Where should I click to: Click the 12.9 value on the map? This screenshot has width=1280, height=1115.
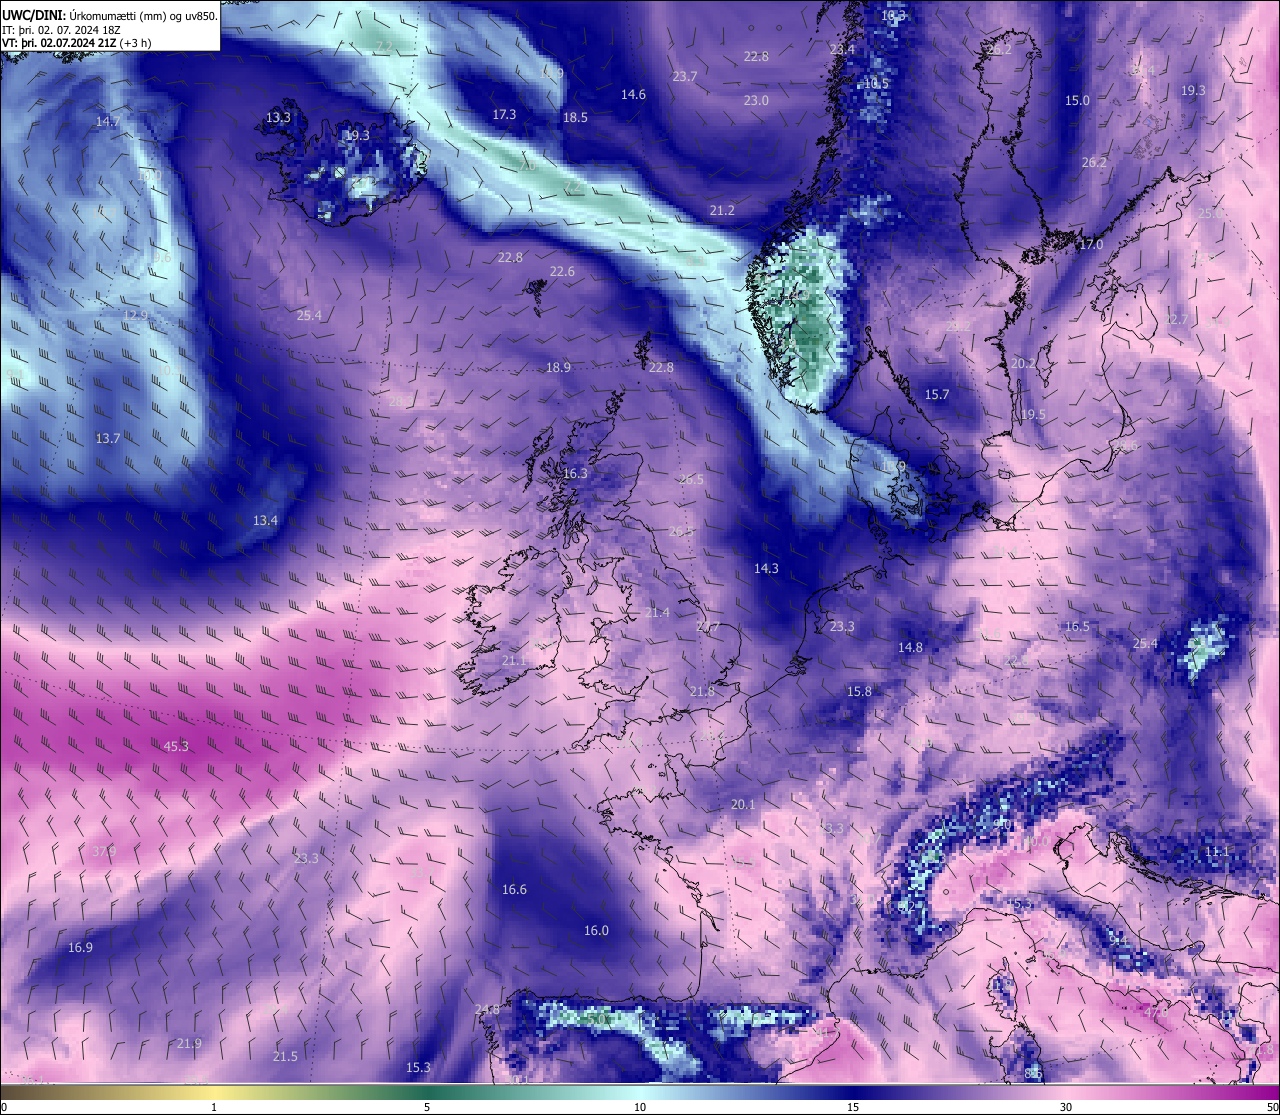(135, 315)
